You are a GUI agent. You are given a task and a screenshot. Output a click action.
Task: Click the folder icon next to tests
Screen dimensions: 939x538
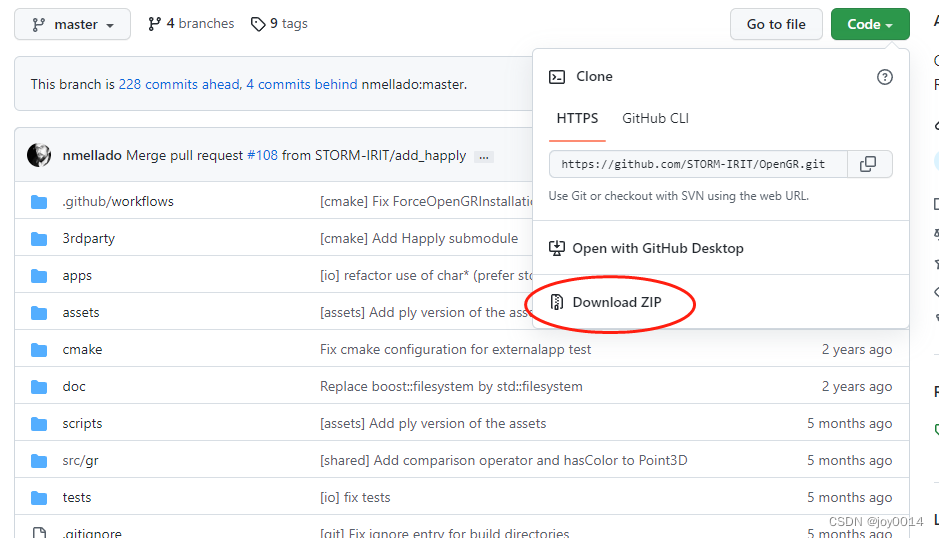[39, 498]
